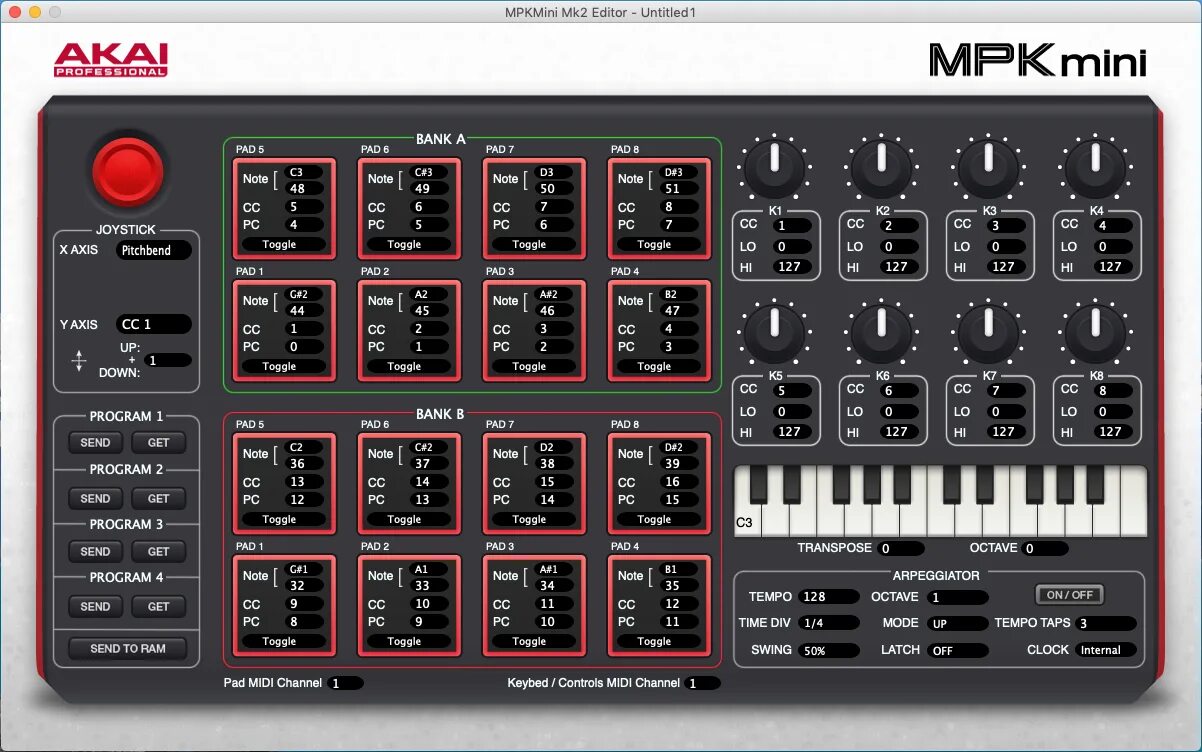Open the Clock Internal dropdown
1202x752 pixels.
[x=1106, y=650]
